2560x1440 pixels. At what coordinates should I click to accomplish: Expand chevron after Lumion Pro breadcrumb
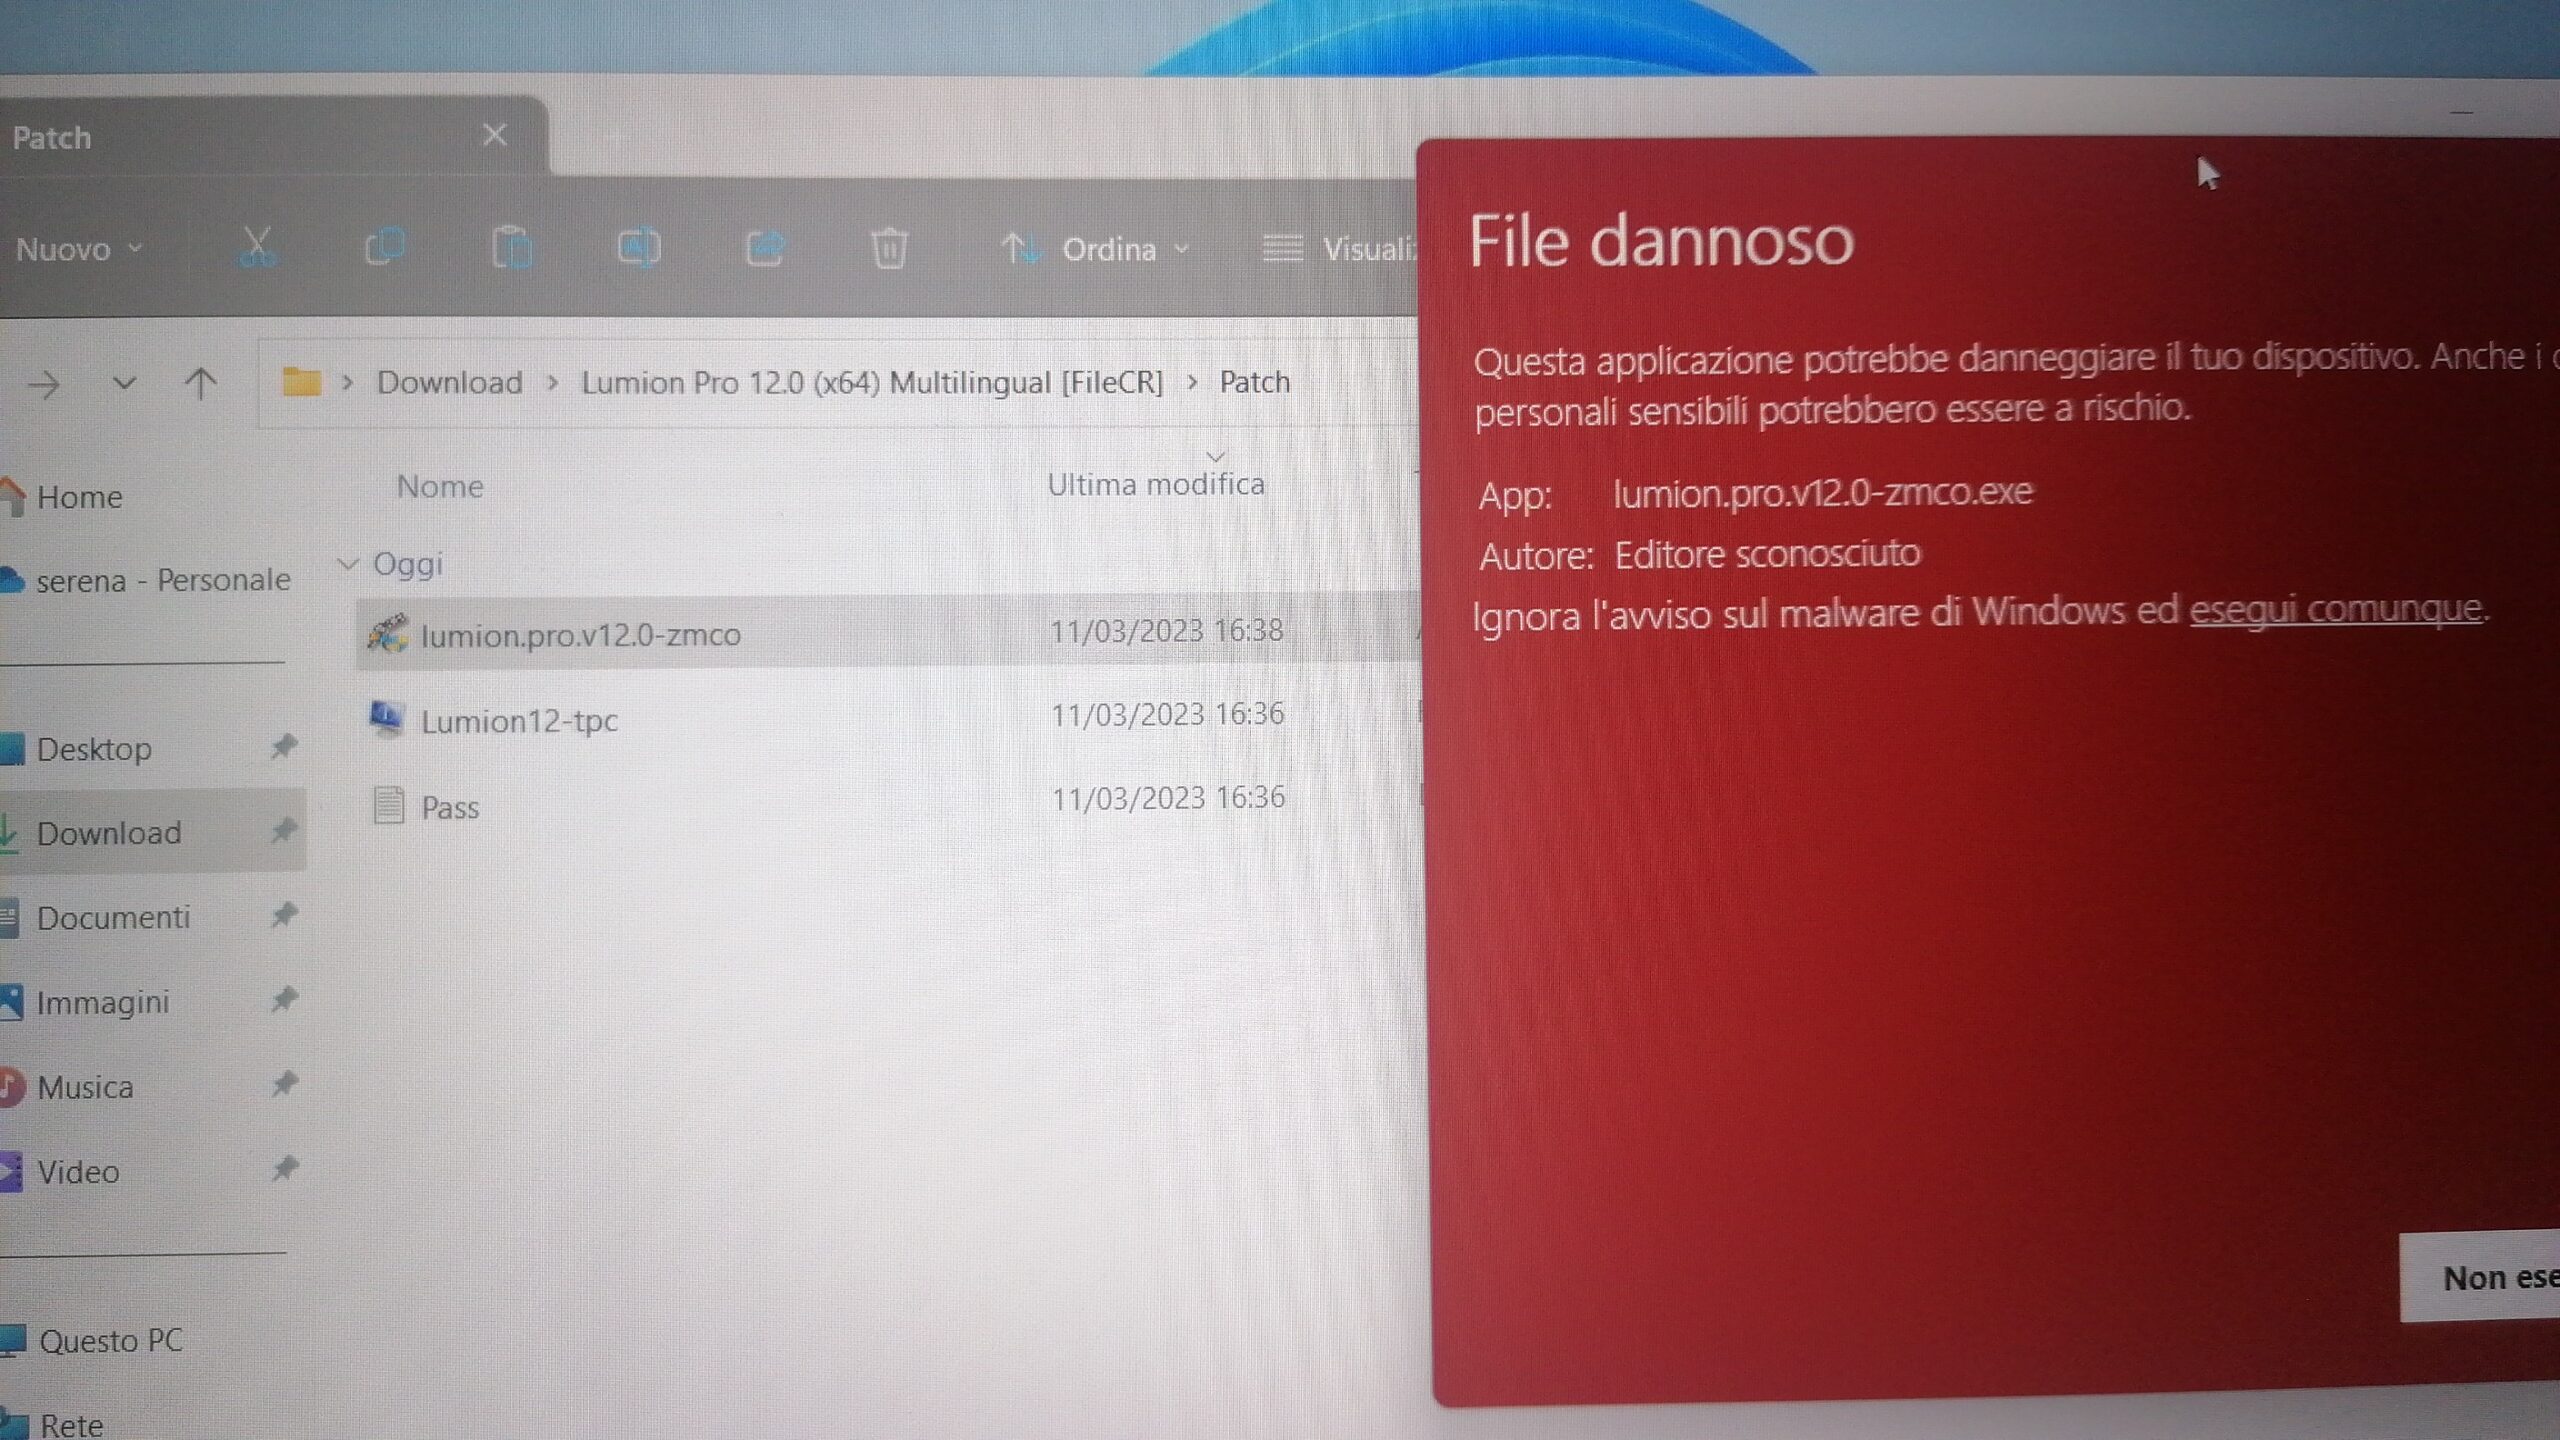(x=1192, y=383)
